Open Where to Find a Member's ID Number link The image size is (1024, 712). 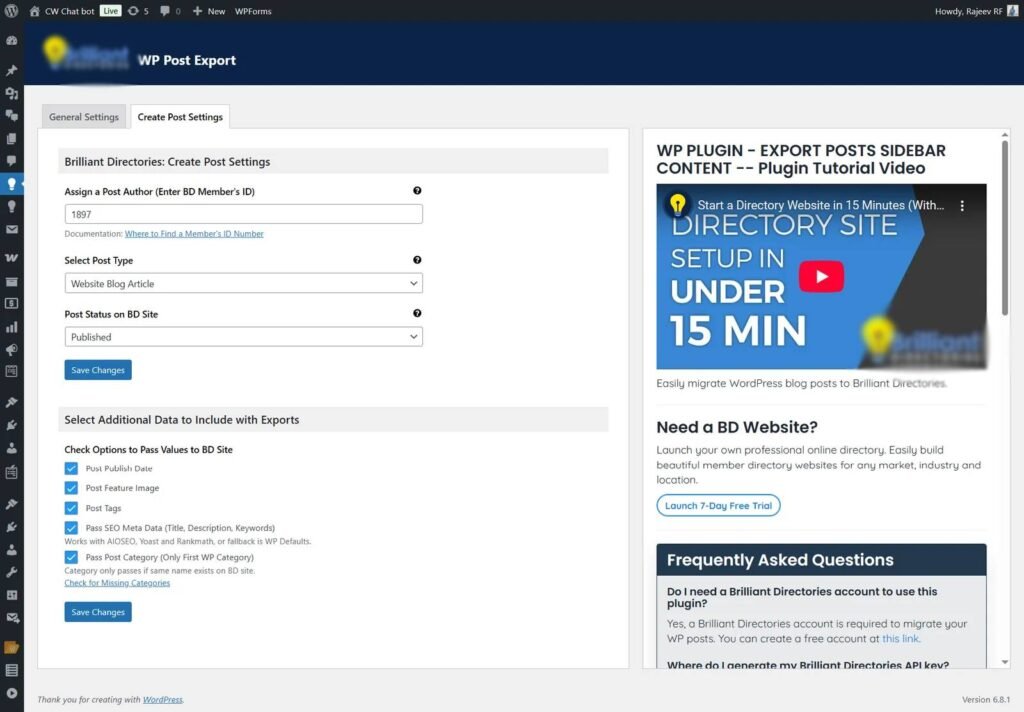point(194,234)
